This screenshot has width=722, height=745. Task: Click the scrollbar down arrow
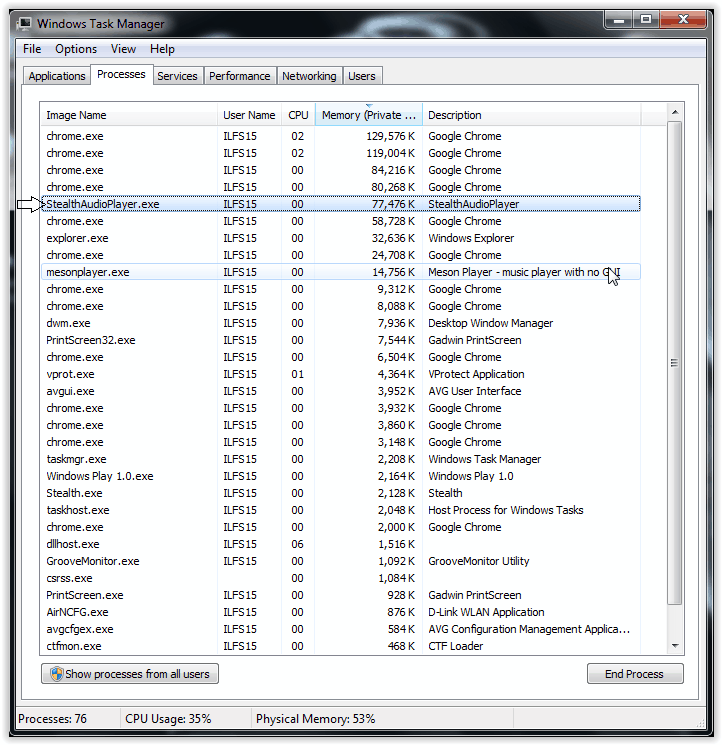675,646
